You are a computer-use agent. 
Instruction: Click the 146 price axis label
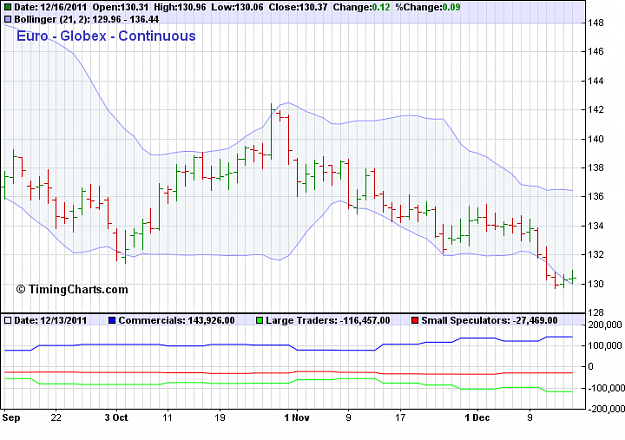tap(596, 51)
